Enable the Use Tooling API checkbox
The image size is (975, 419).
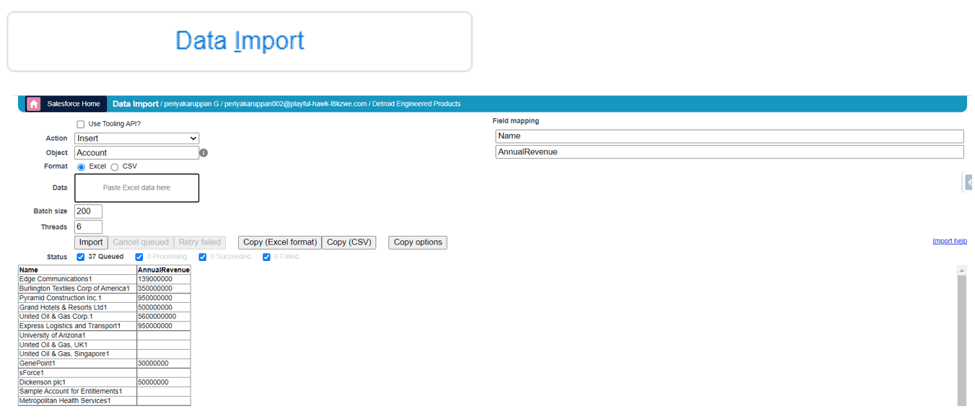point(81,124)
